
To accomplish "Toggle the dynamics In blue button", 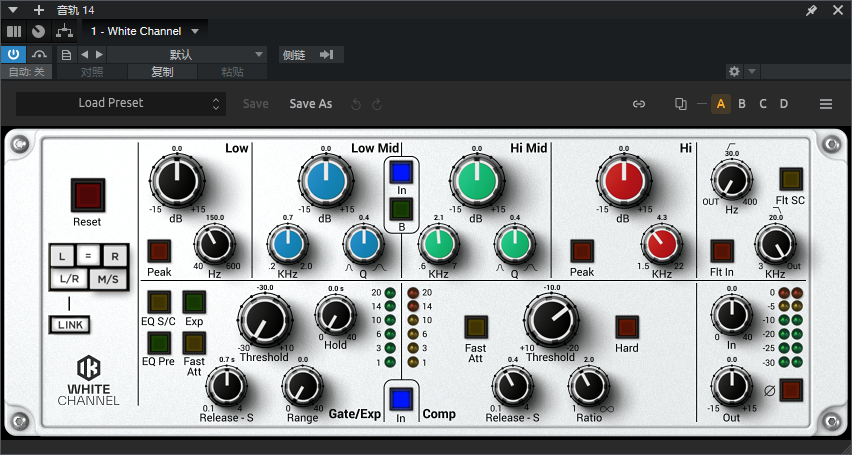I will tap(401, 399).
